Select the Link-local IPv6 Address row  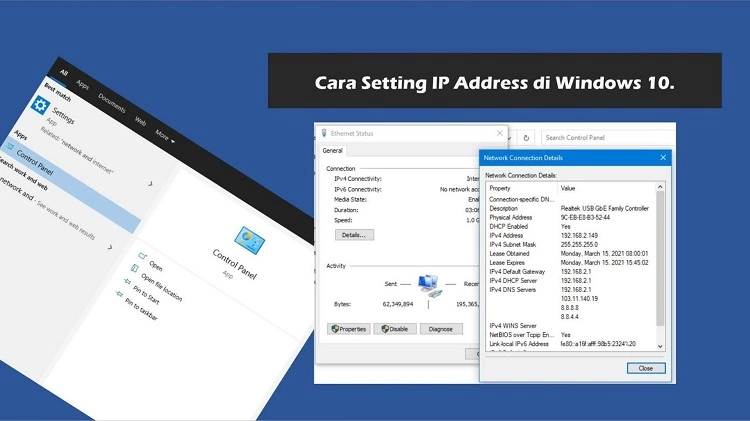[x=571, y=343]
